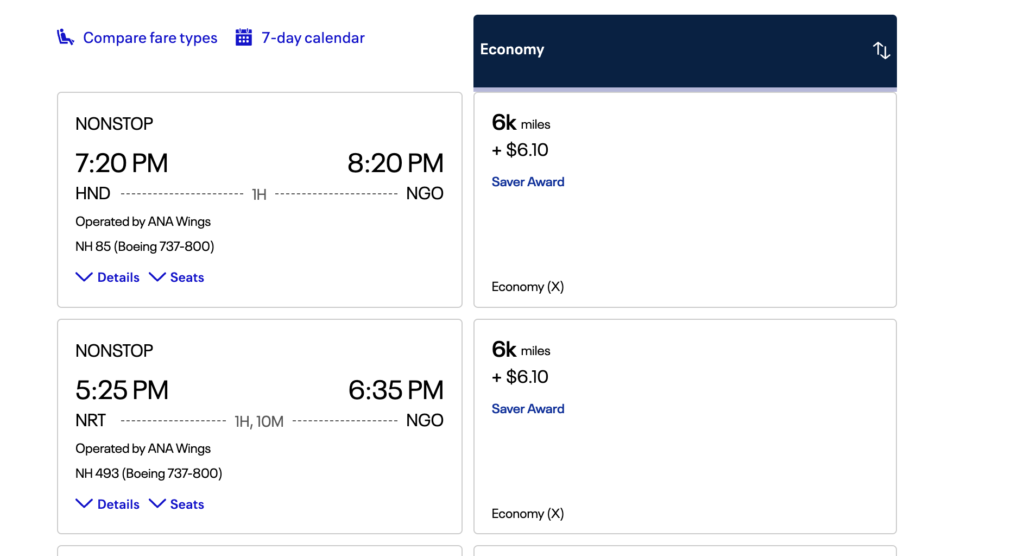Choose the 6k miles fare for NRT flight
The width and height of the screenshot is (1024, 556).
click(x=685, y=427)
